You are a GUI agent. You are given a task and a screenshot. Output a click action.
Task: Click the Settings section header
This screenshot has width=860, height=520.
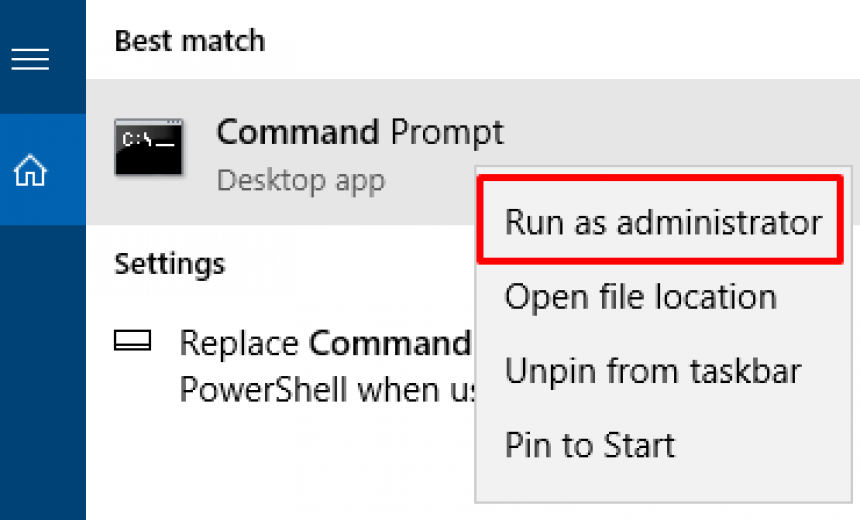[x=169, y=264]
